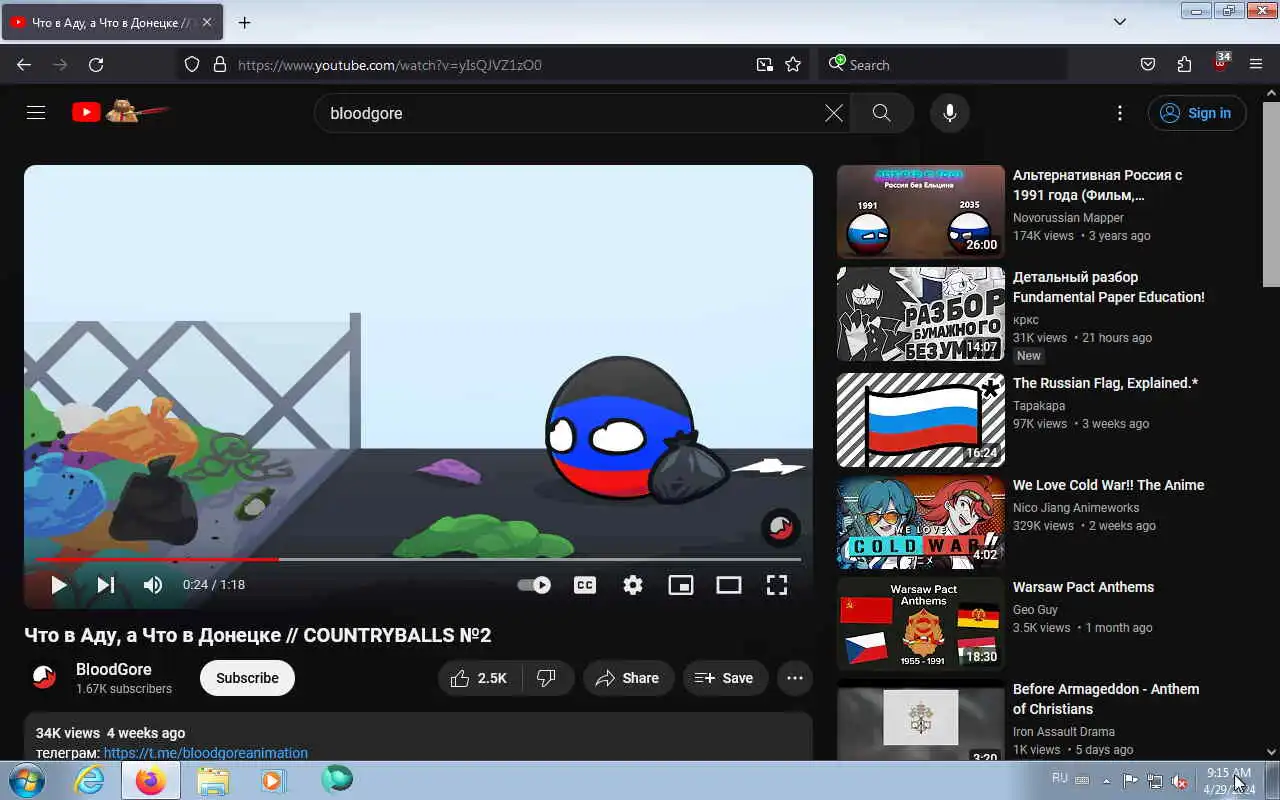
Task: Toggle closed captions in player
Action: [x=585, y=585]
